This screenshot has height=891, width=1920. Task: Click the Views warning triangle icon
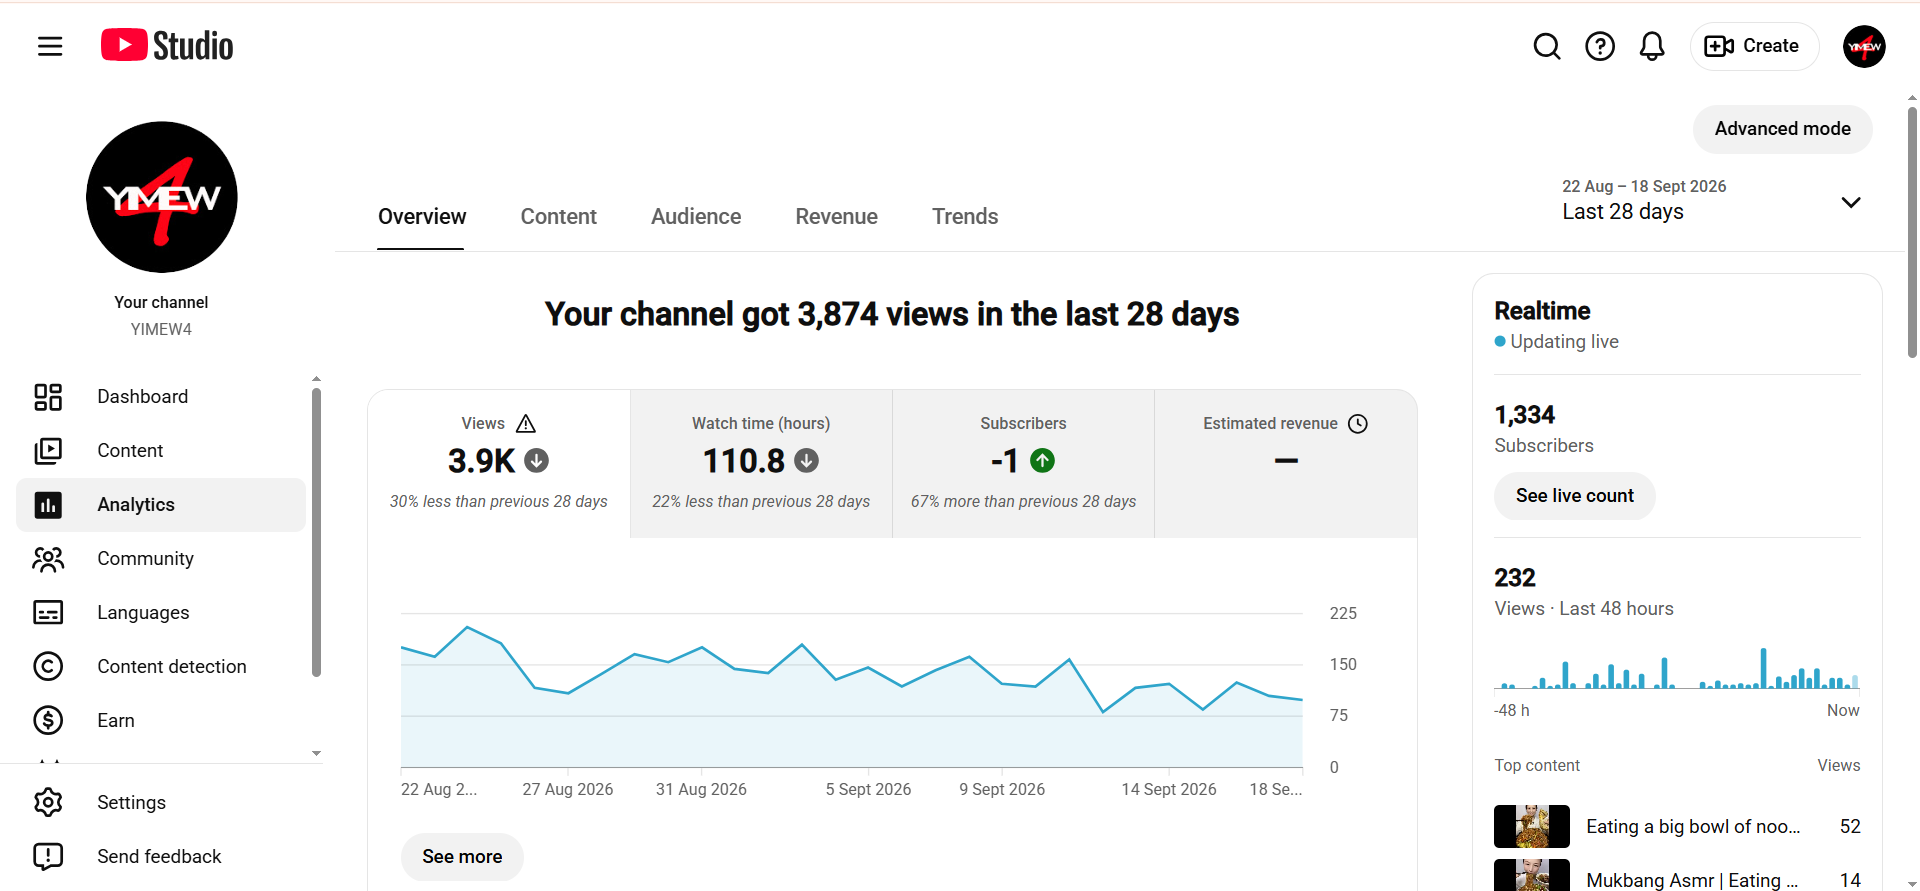pos(526,423)
